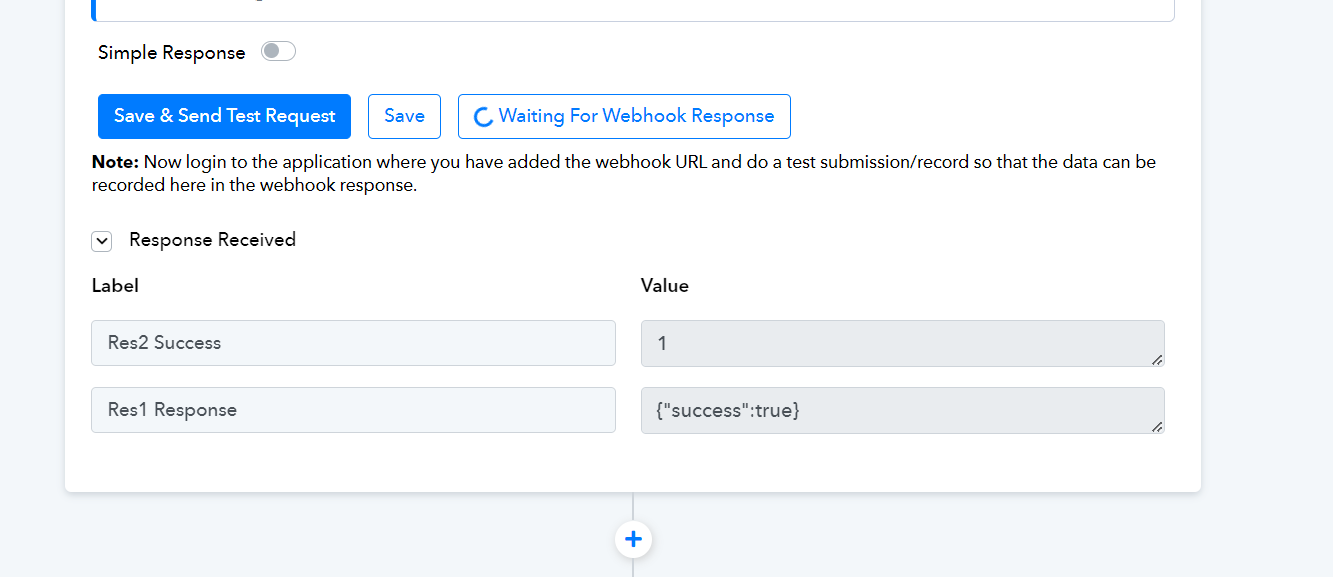Click the connector line below the plus icon
1333x577 pixels.
[x=633, y=567]
